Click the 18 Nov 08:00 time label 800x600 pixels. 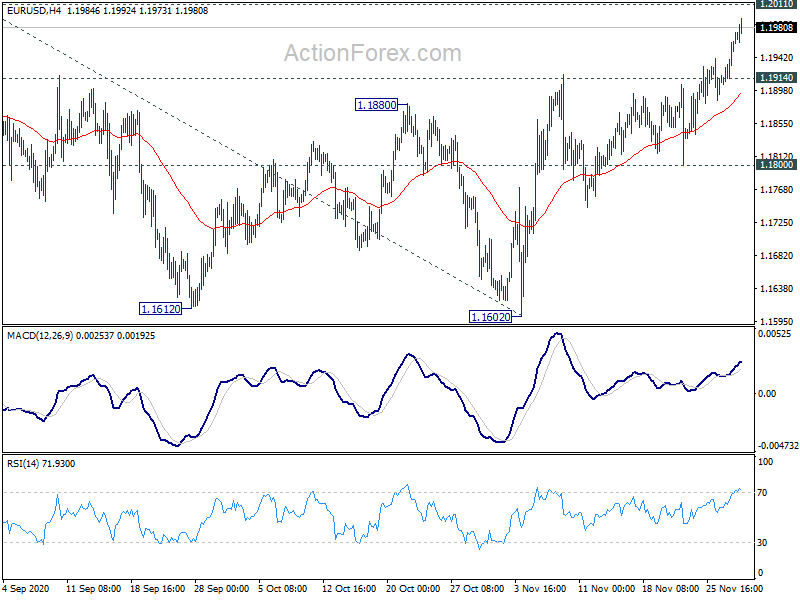pyautogui.click(x=670, y=588)
